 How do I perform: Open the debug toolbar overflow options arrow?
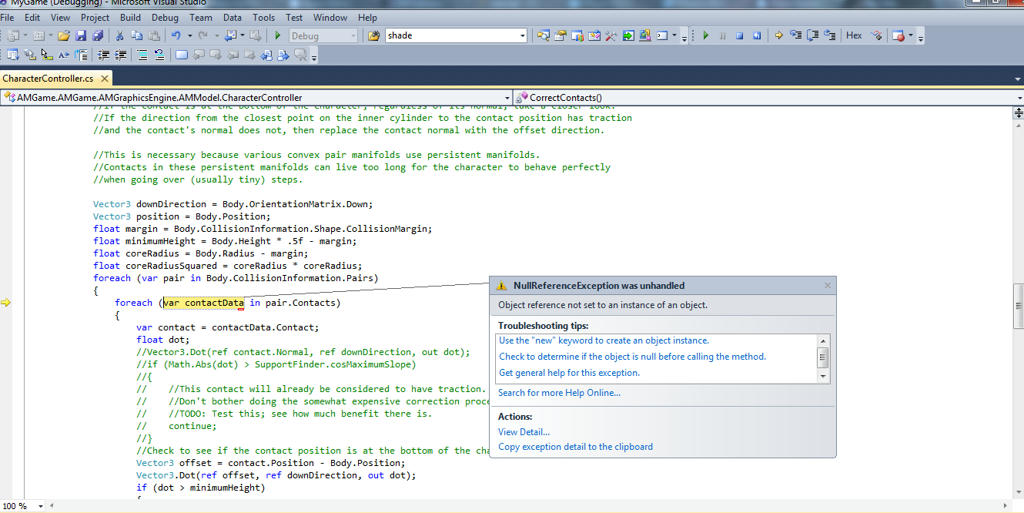tap(921, 38)
